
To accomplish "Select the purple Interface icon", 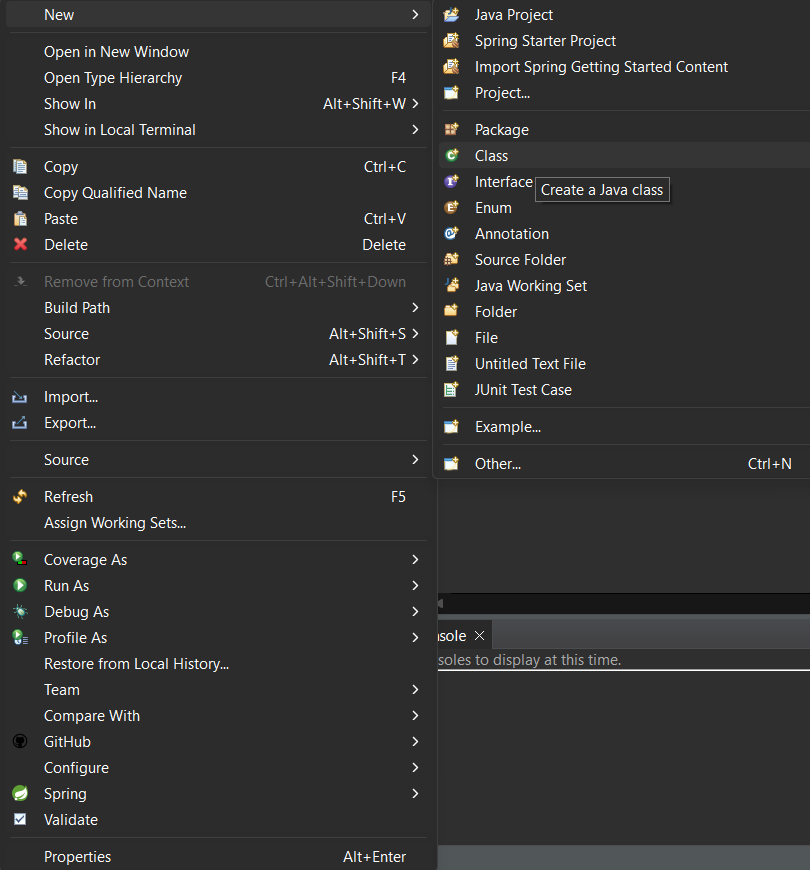I will point(451,181).
